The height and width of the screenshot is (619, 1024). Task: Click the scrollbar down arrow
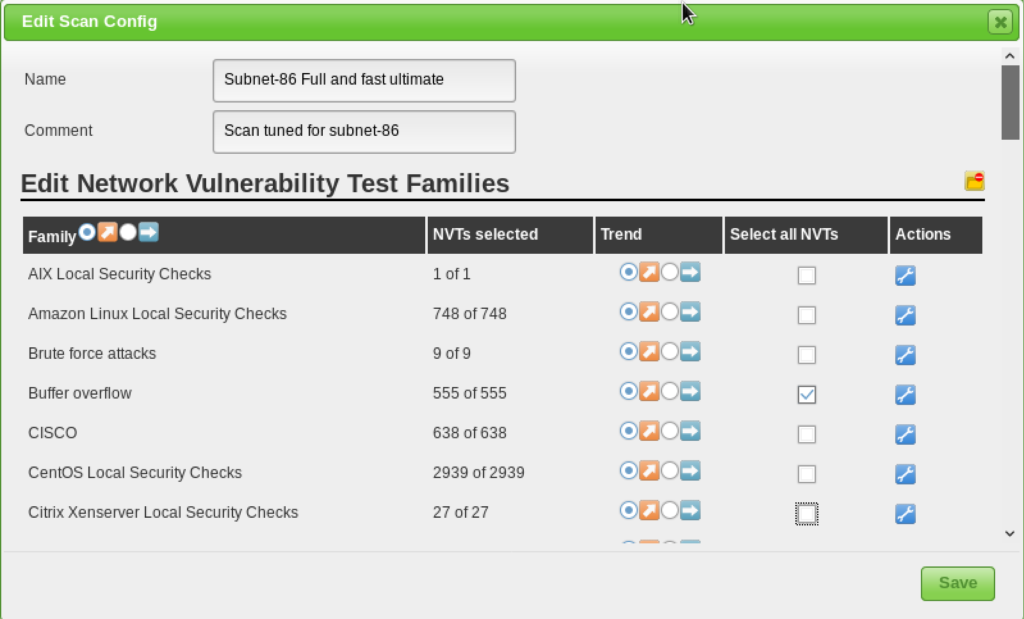point(1009,534)
